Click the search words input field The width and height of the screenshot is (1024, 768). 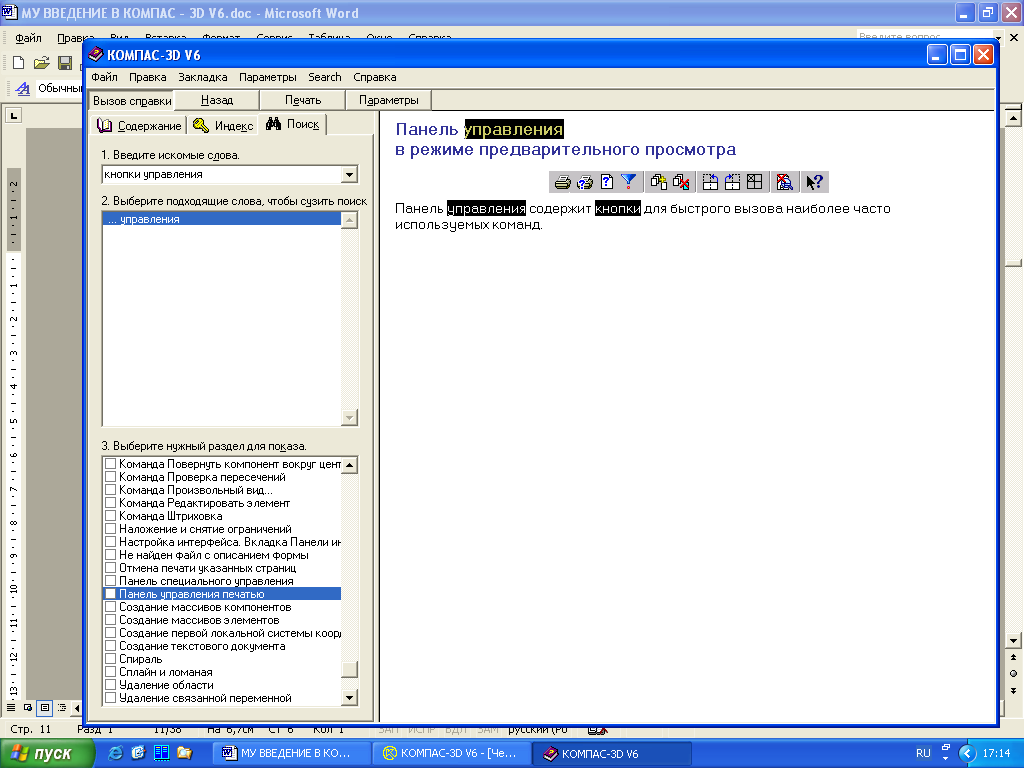tap(222, 174)
